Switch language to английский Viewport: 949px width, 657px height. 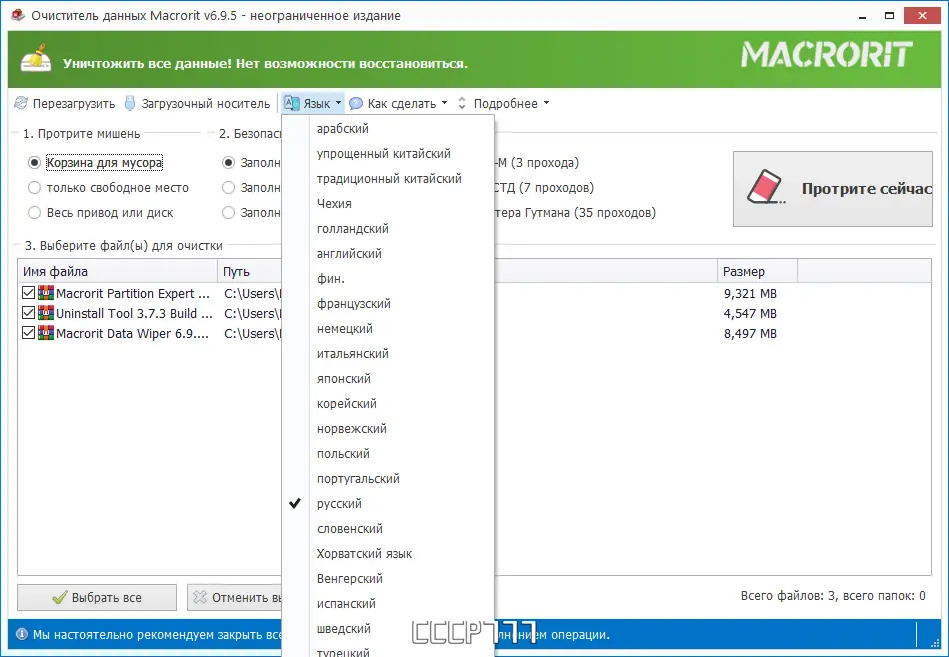click(x=388, y=253)
